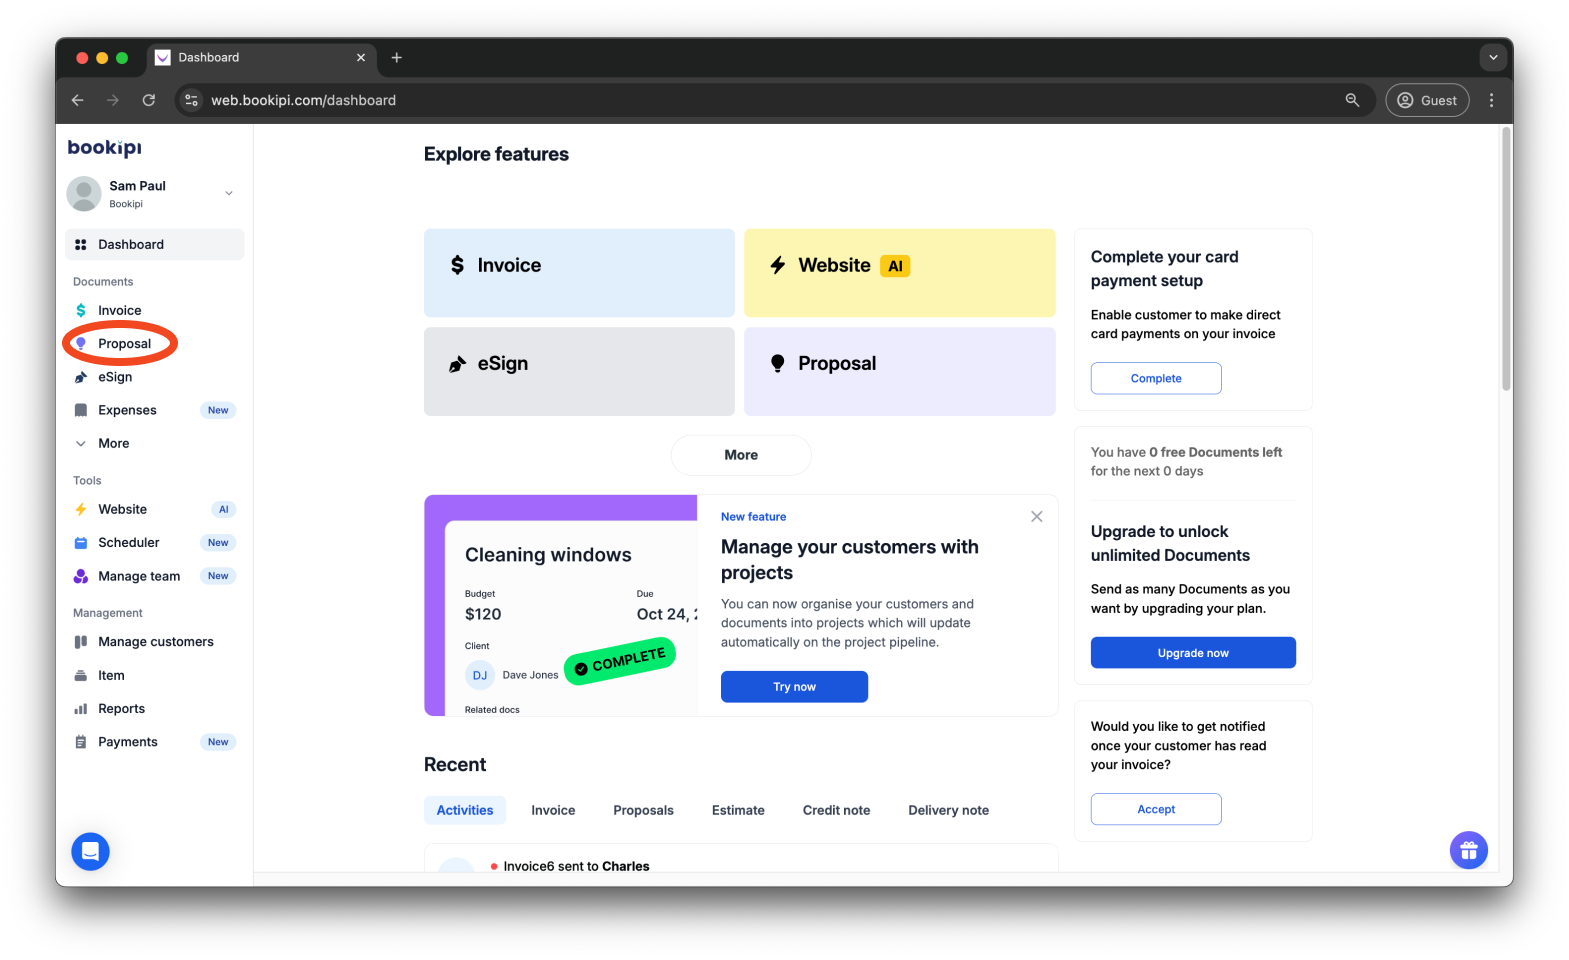The width and height of the screenshot is (1569, 960).
Task: Click the zoom magnifier icon in address bar
Action: (x=1352, y=100)
